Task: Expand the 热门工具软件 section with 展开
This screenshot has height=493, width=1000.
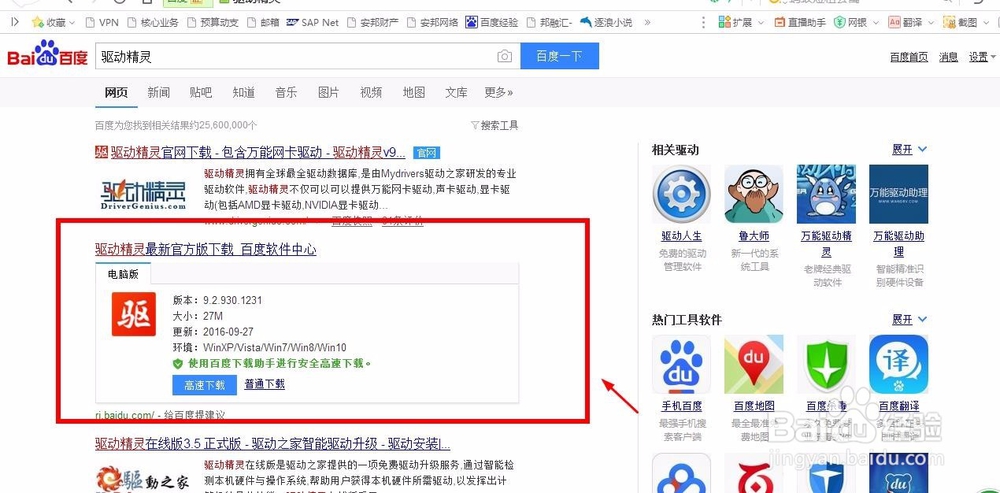Action: point(909,319)
